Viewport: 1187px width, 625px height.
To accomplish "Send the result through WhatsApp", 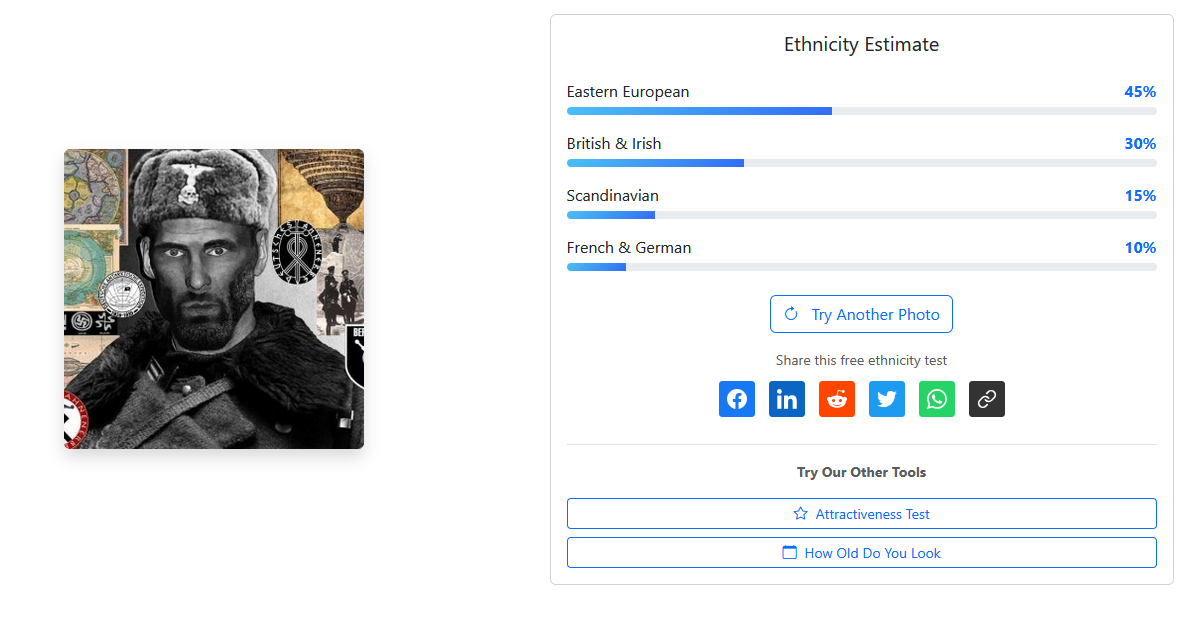I will click(x=937, y=399).
